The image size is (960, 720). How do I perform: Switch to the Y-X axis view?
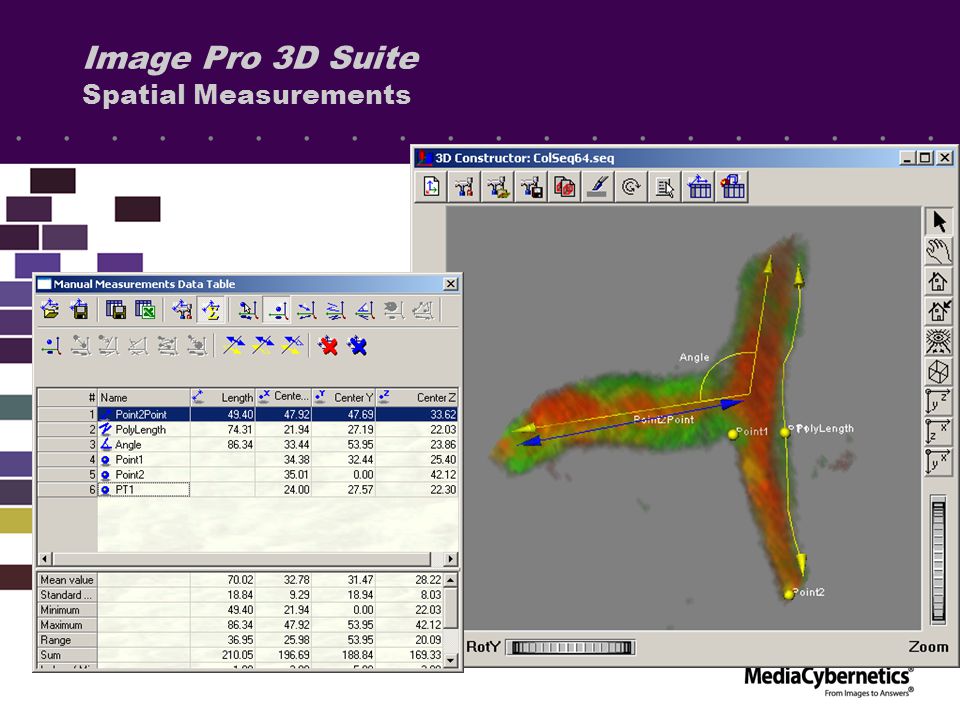pyautogui.click(x=938, y=461)
